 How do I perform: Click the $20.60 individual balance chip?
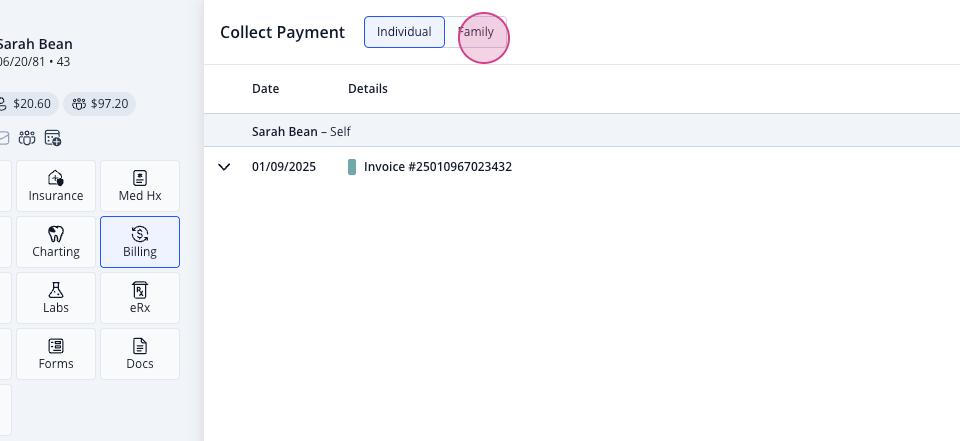pos(26,104)
